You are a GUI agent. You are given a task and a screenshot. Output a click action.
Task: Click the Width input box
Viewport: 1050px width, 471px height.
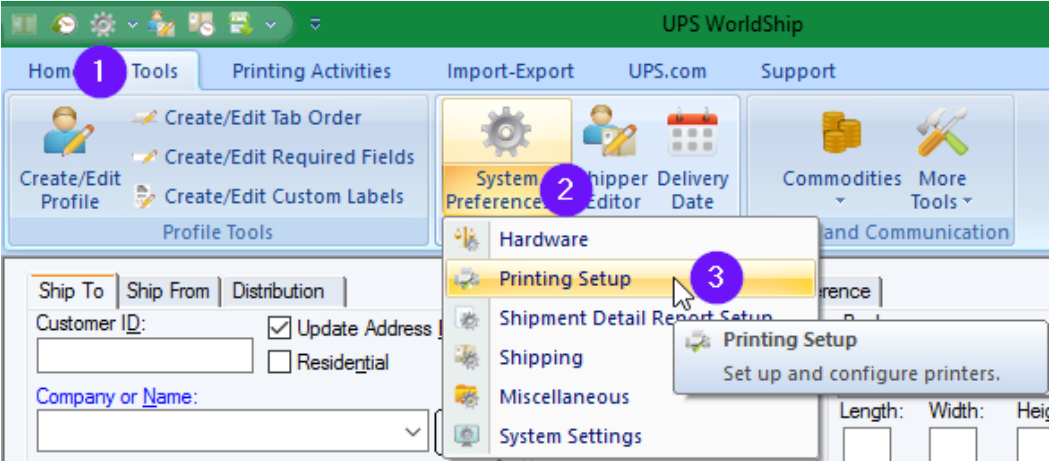(952, 444)
